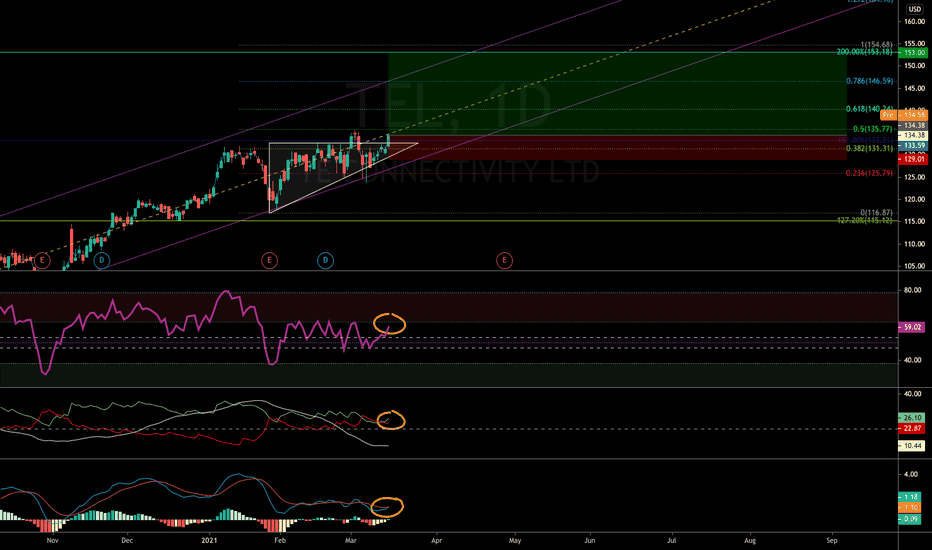
Task: Click the 80.00 RSI scale value
Action: [x=912, y=290]
